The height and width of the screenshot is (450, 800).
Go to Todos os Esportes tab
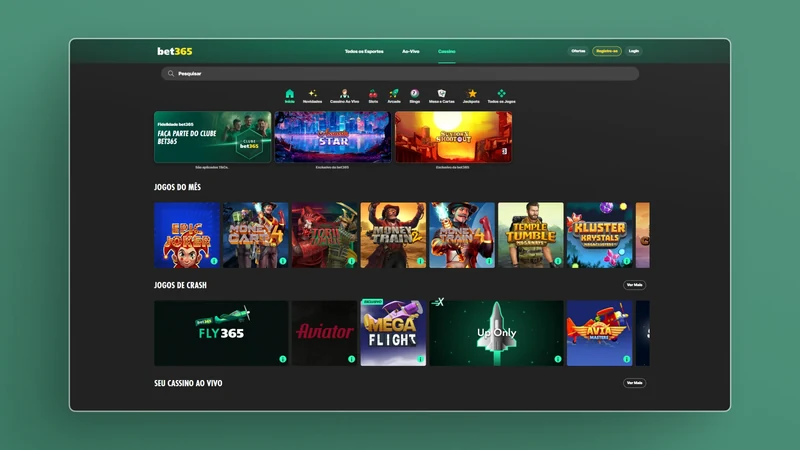(x=364, y=52)
